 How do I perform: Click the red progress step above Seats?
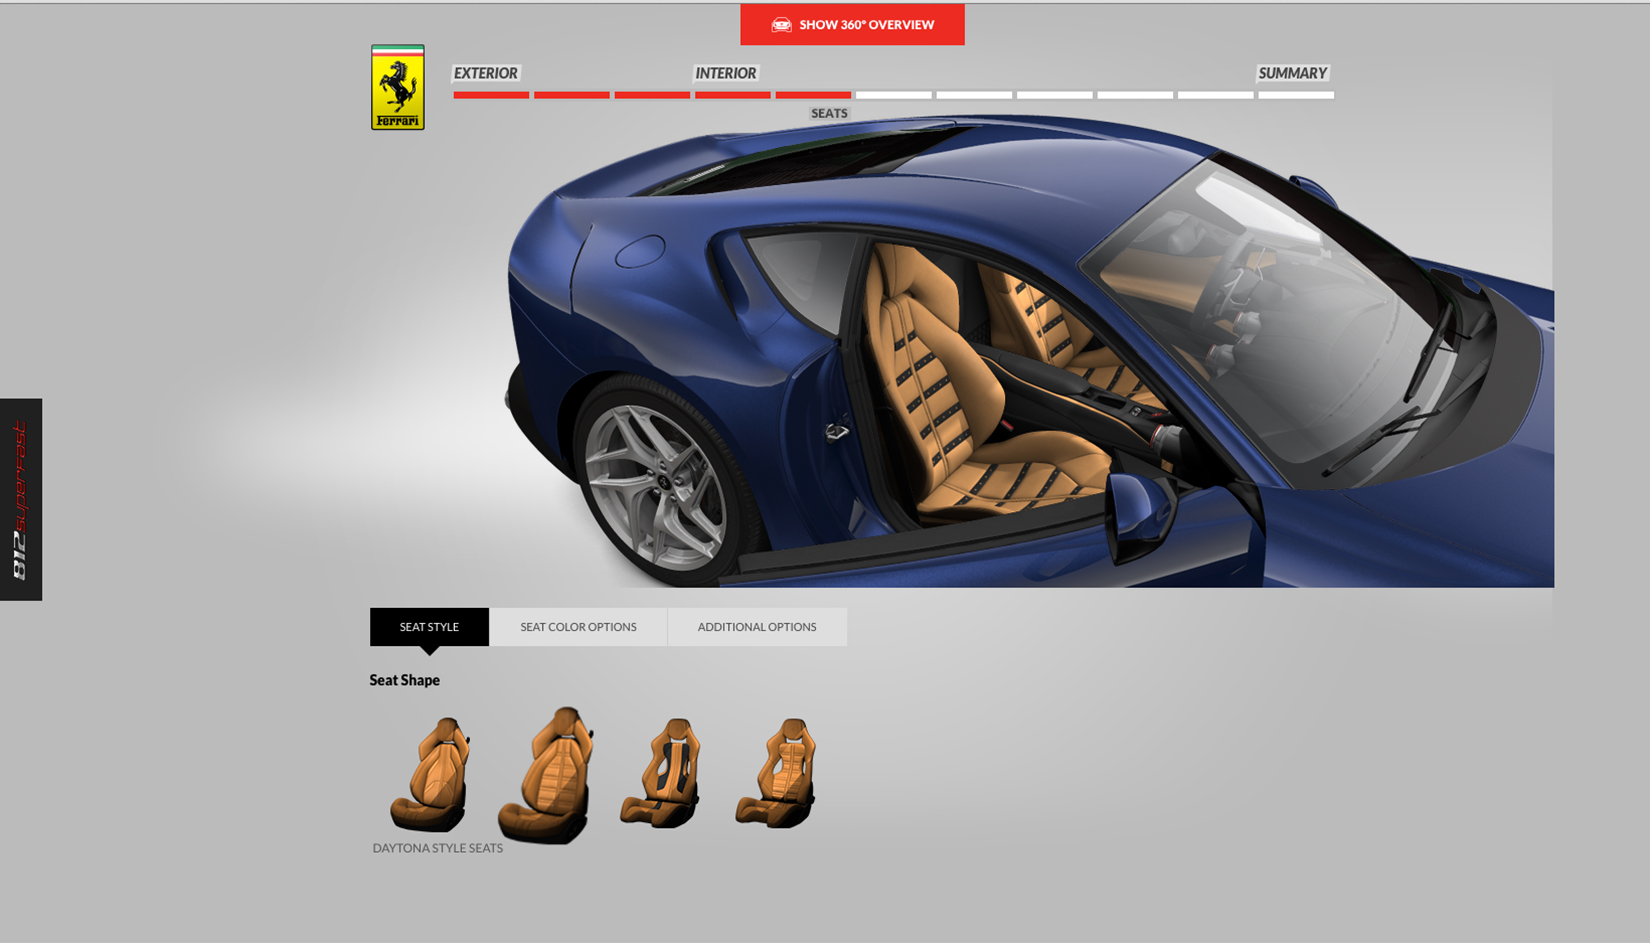(x=813, y=95)
